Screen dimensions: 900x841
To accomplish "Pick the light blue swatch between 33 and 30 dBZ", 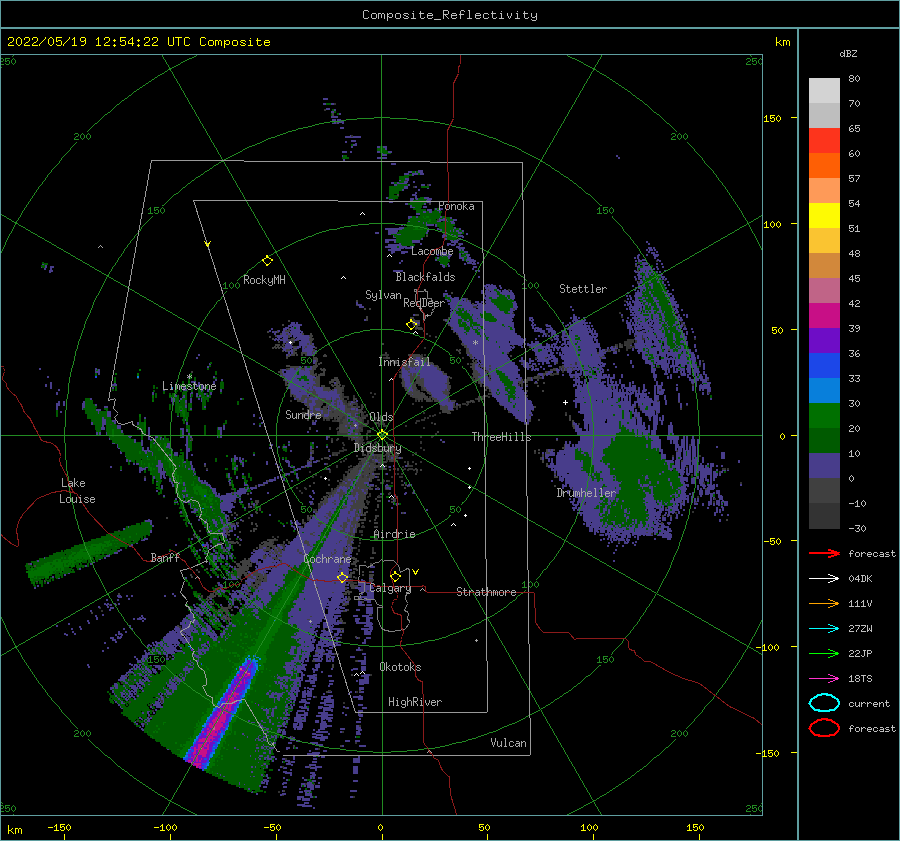I will coord(824,391).
